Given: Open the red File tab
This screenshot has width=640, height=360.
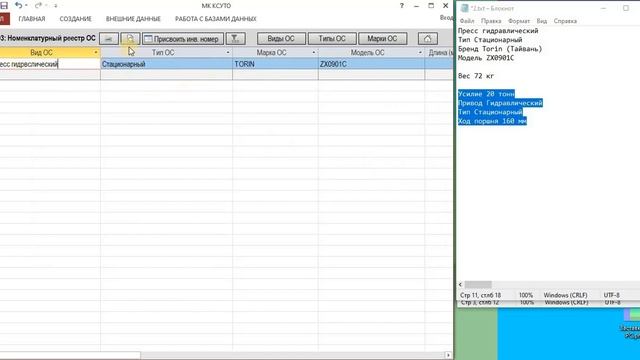Looking at the screenshot, I should click(x=4, y=19).
